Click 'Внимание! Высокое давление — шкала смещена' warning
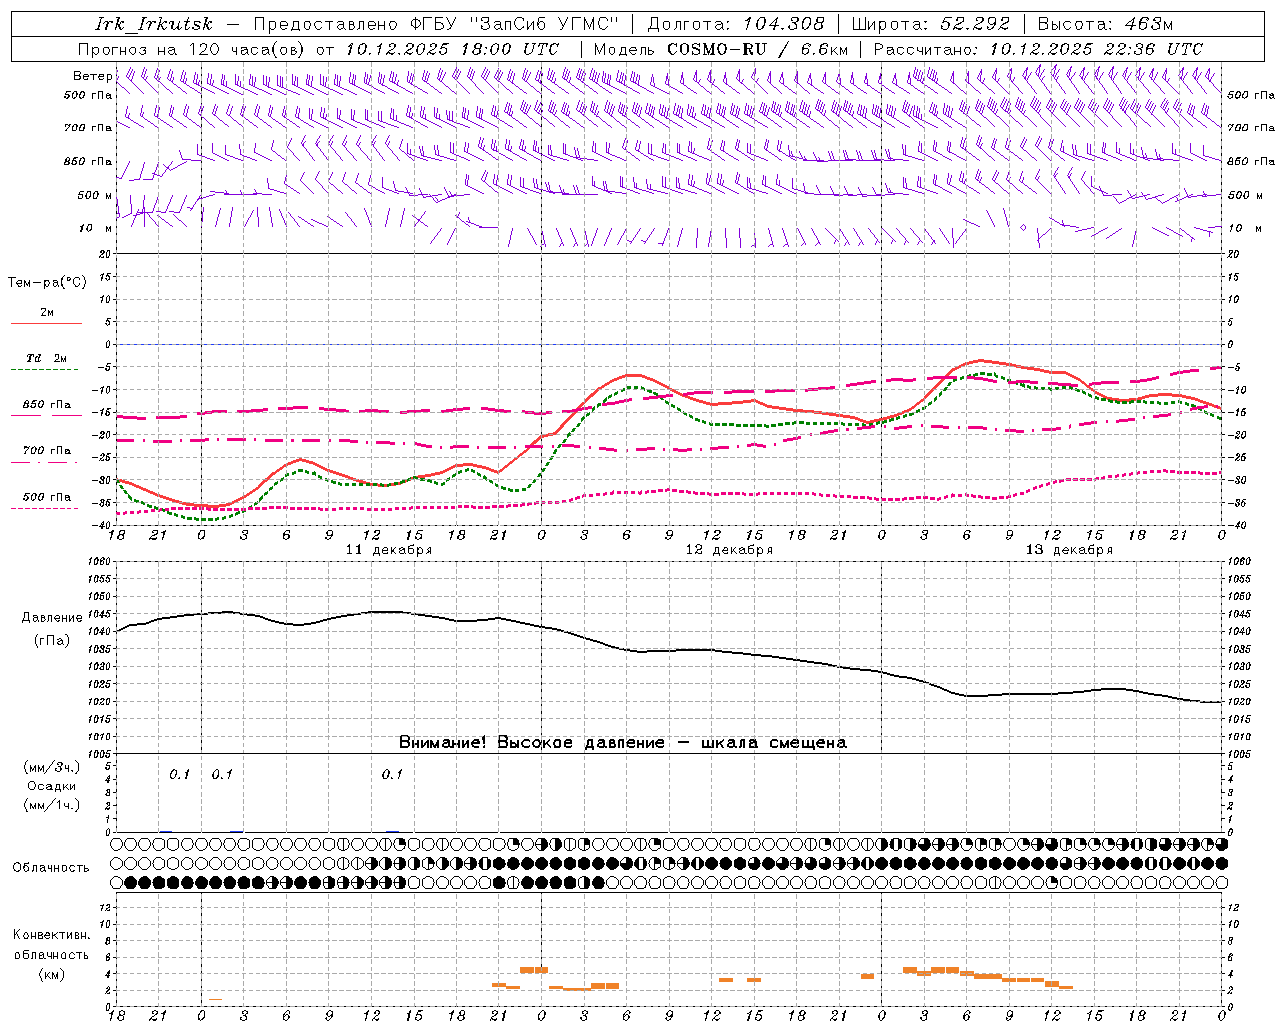Screen dimensions: 1280x1024 pyautogui.click(x=622, y=743)
